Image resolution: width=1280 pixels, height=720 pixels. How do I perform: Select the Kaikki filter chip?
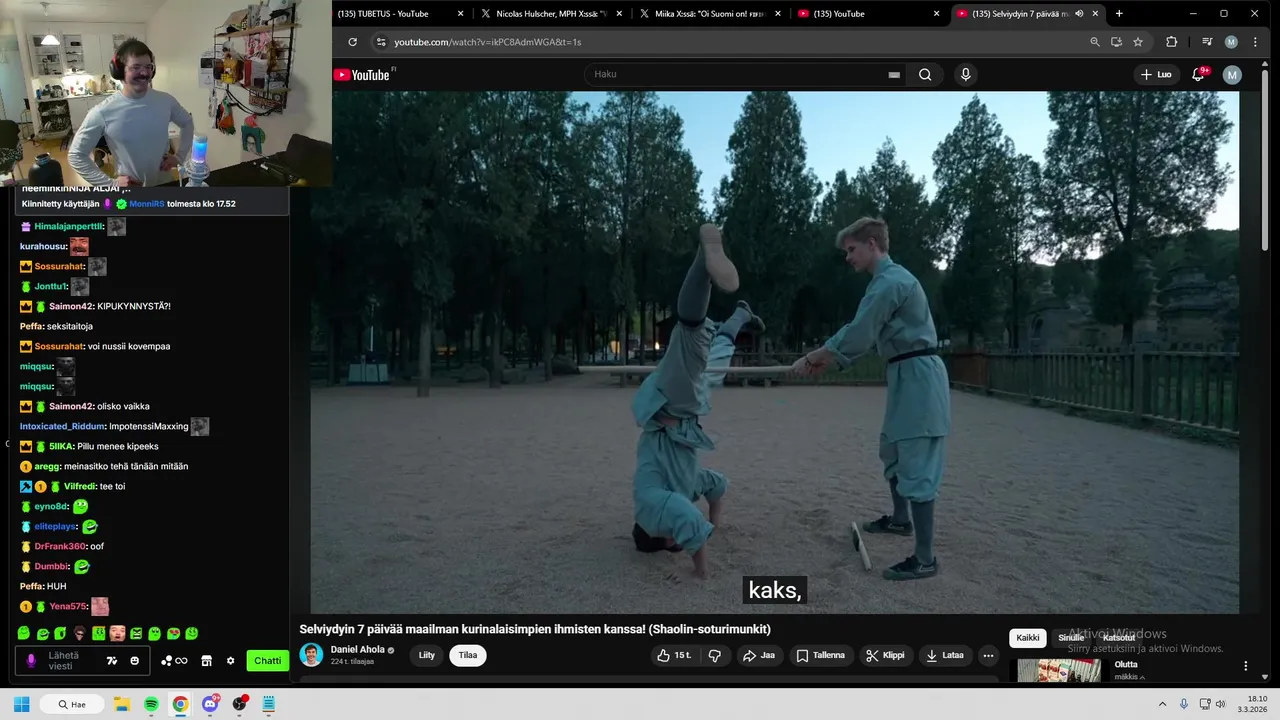pos(1028,638)
